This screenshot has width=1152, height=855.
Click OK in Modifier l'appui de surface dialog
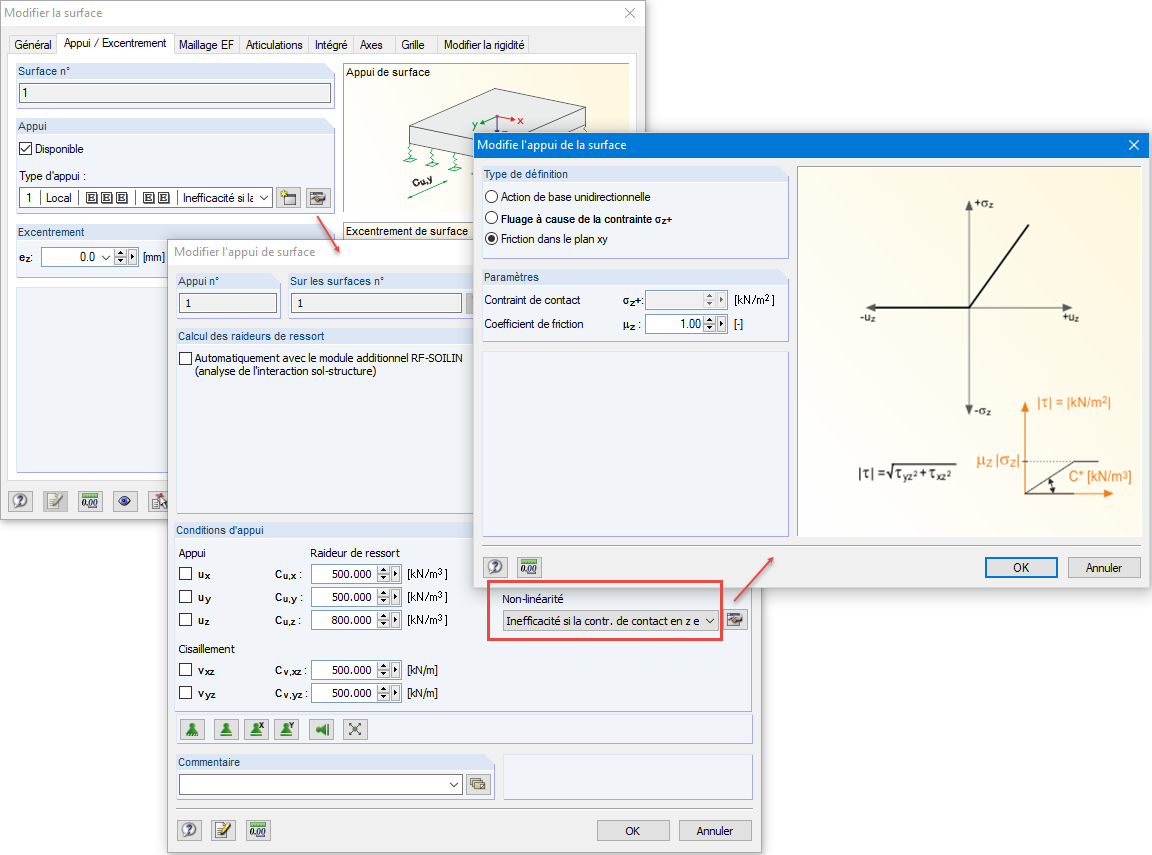tap(633, 831)
